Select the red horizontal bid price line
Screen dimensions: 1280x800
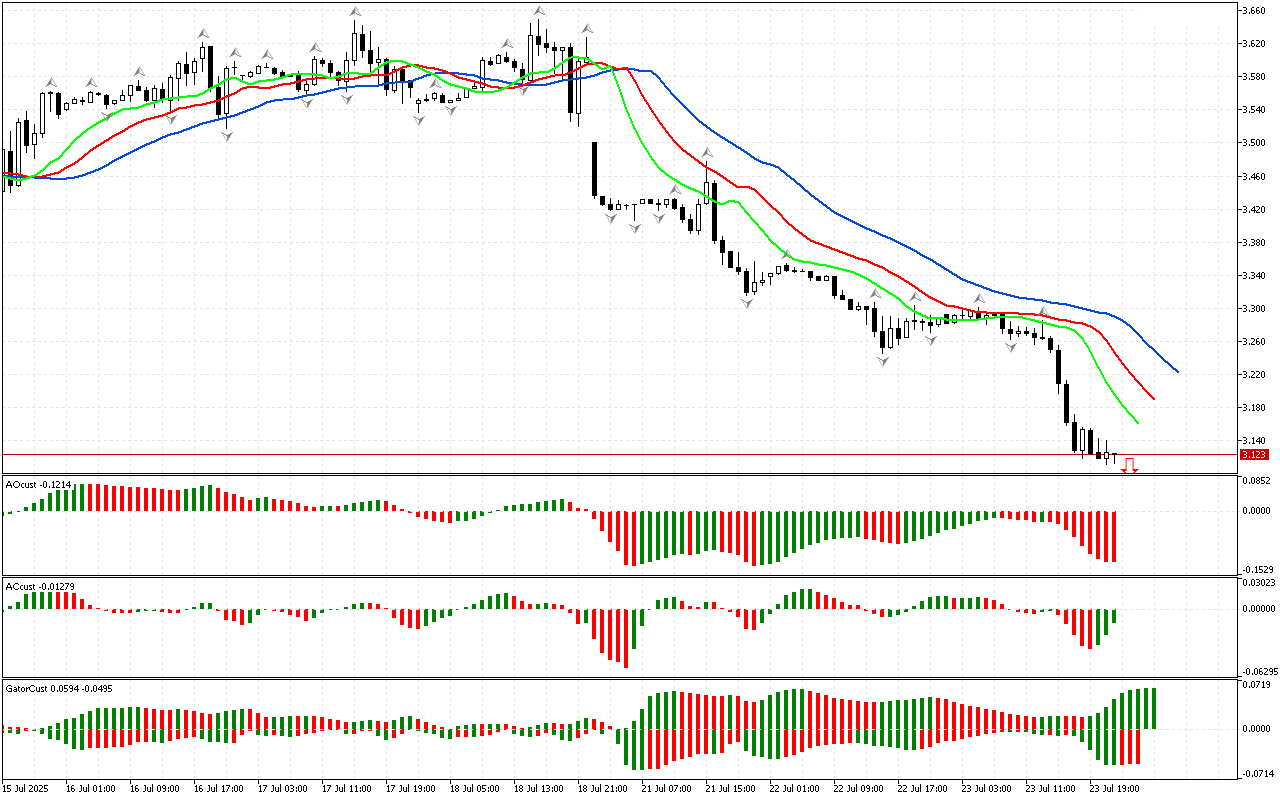[600, 454]
